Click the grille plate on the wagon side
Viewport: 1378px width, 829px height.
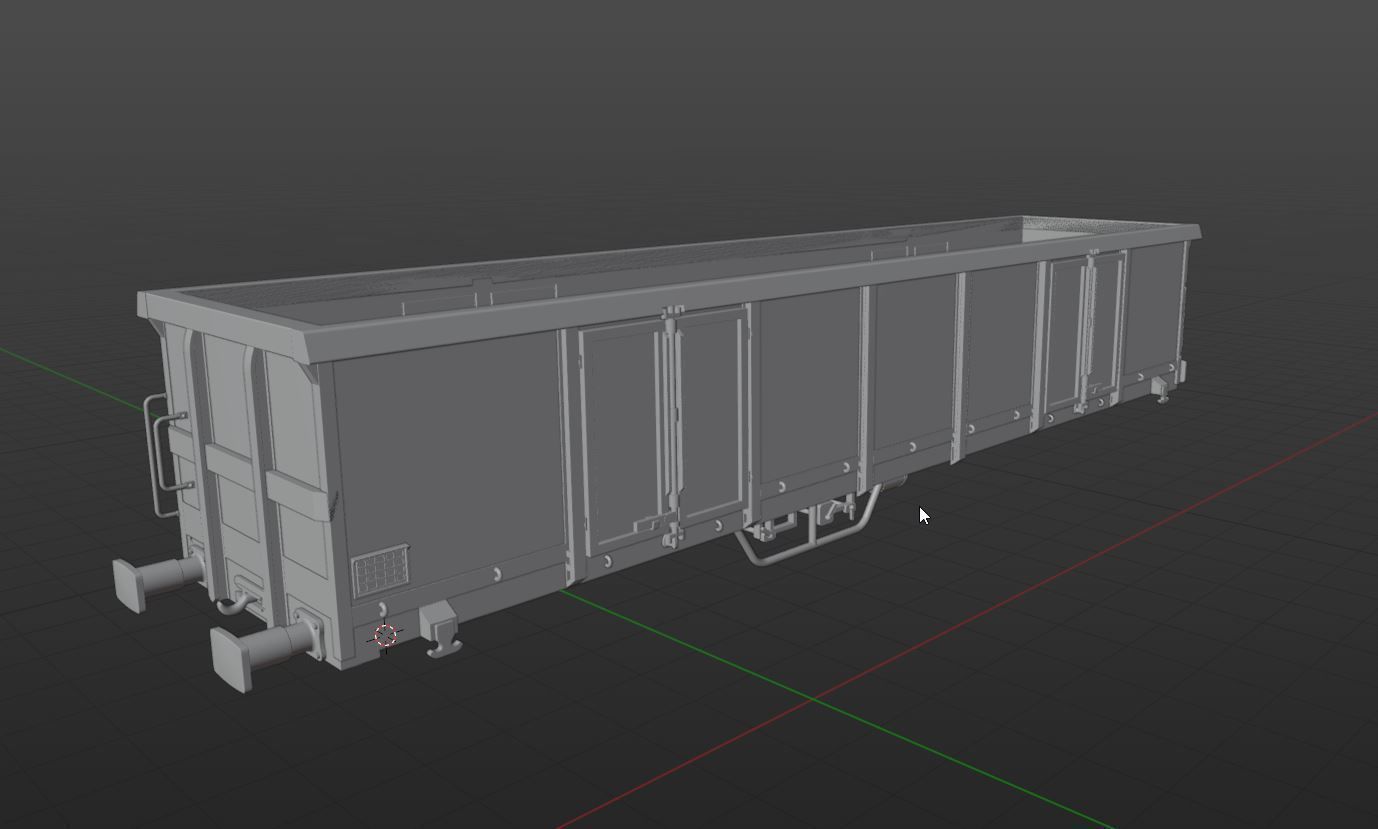click(x=380, y=571)
